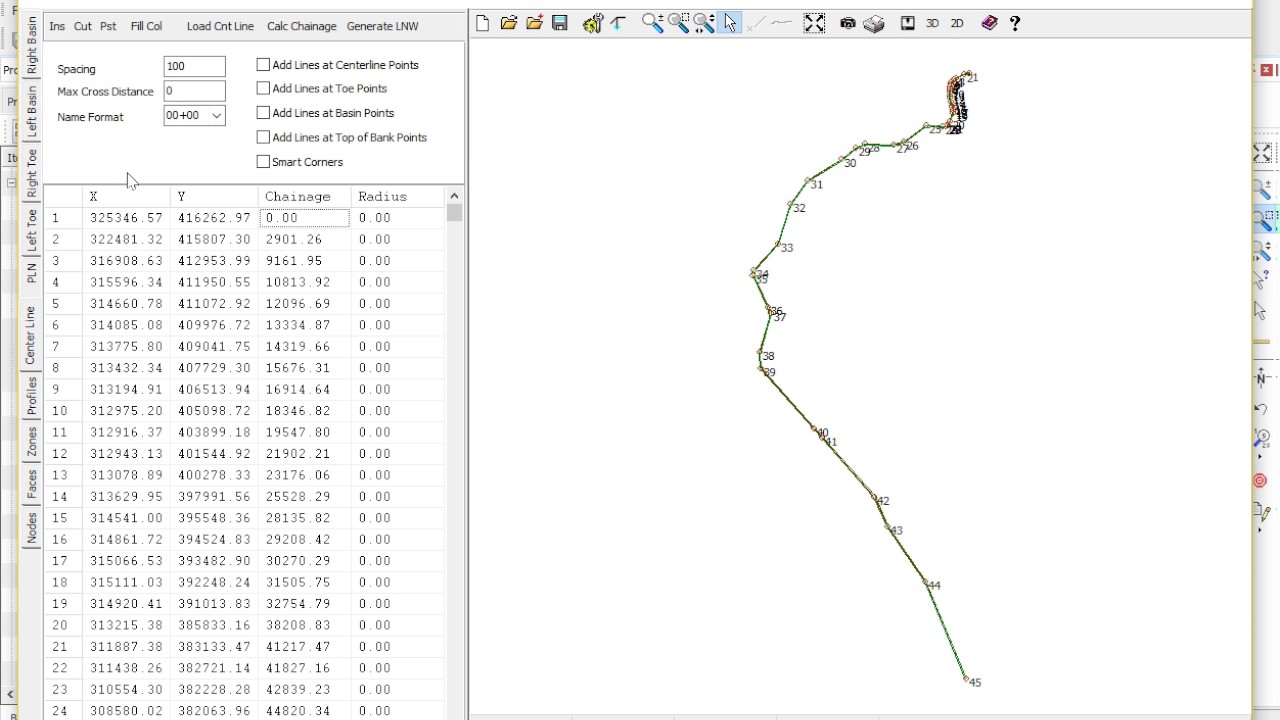Check Add Lines at Top of Bank Points
Screen dimensions: 1280x720
263,137
